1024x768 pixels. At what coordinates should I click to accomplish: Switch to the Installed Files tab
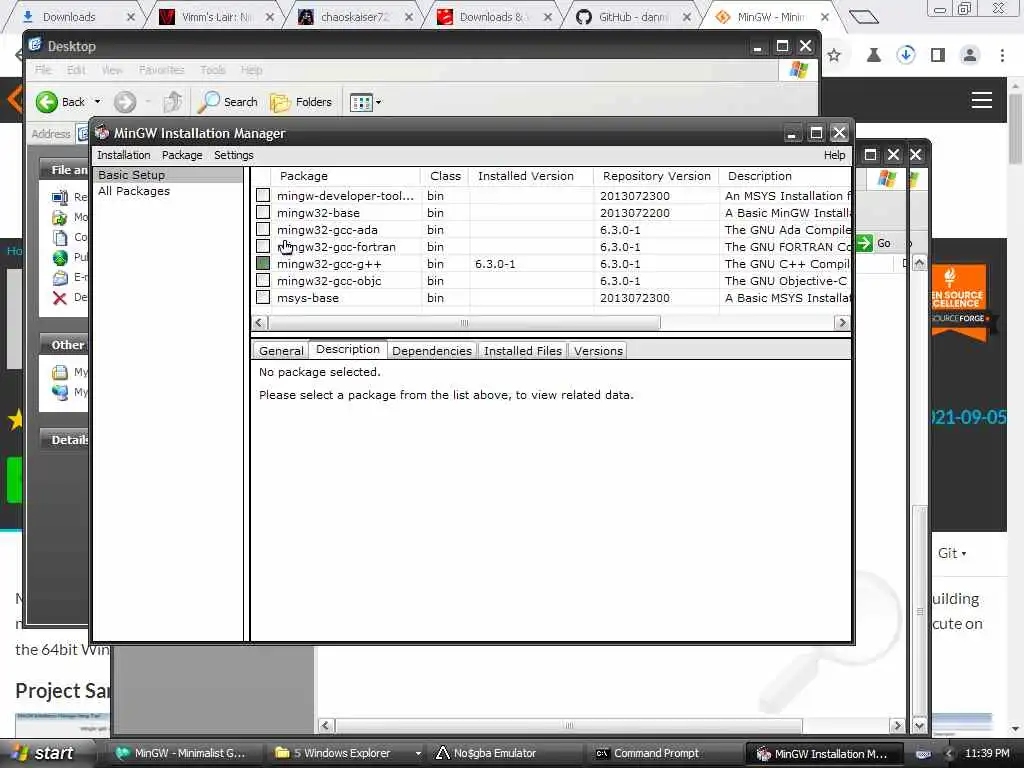pos(522,351)
